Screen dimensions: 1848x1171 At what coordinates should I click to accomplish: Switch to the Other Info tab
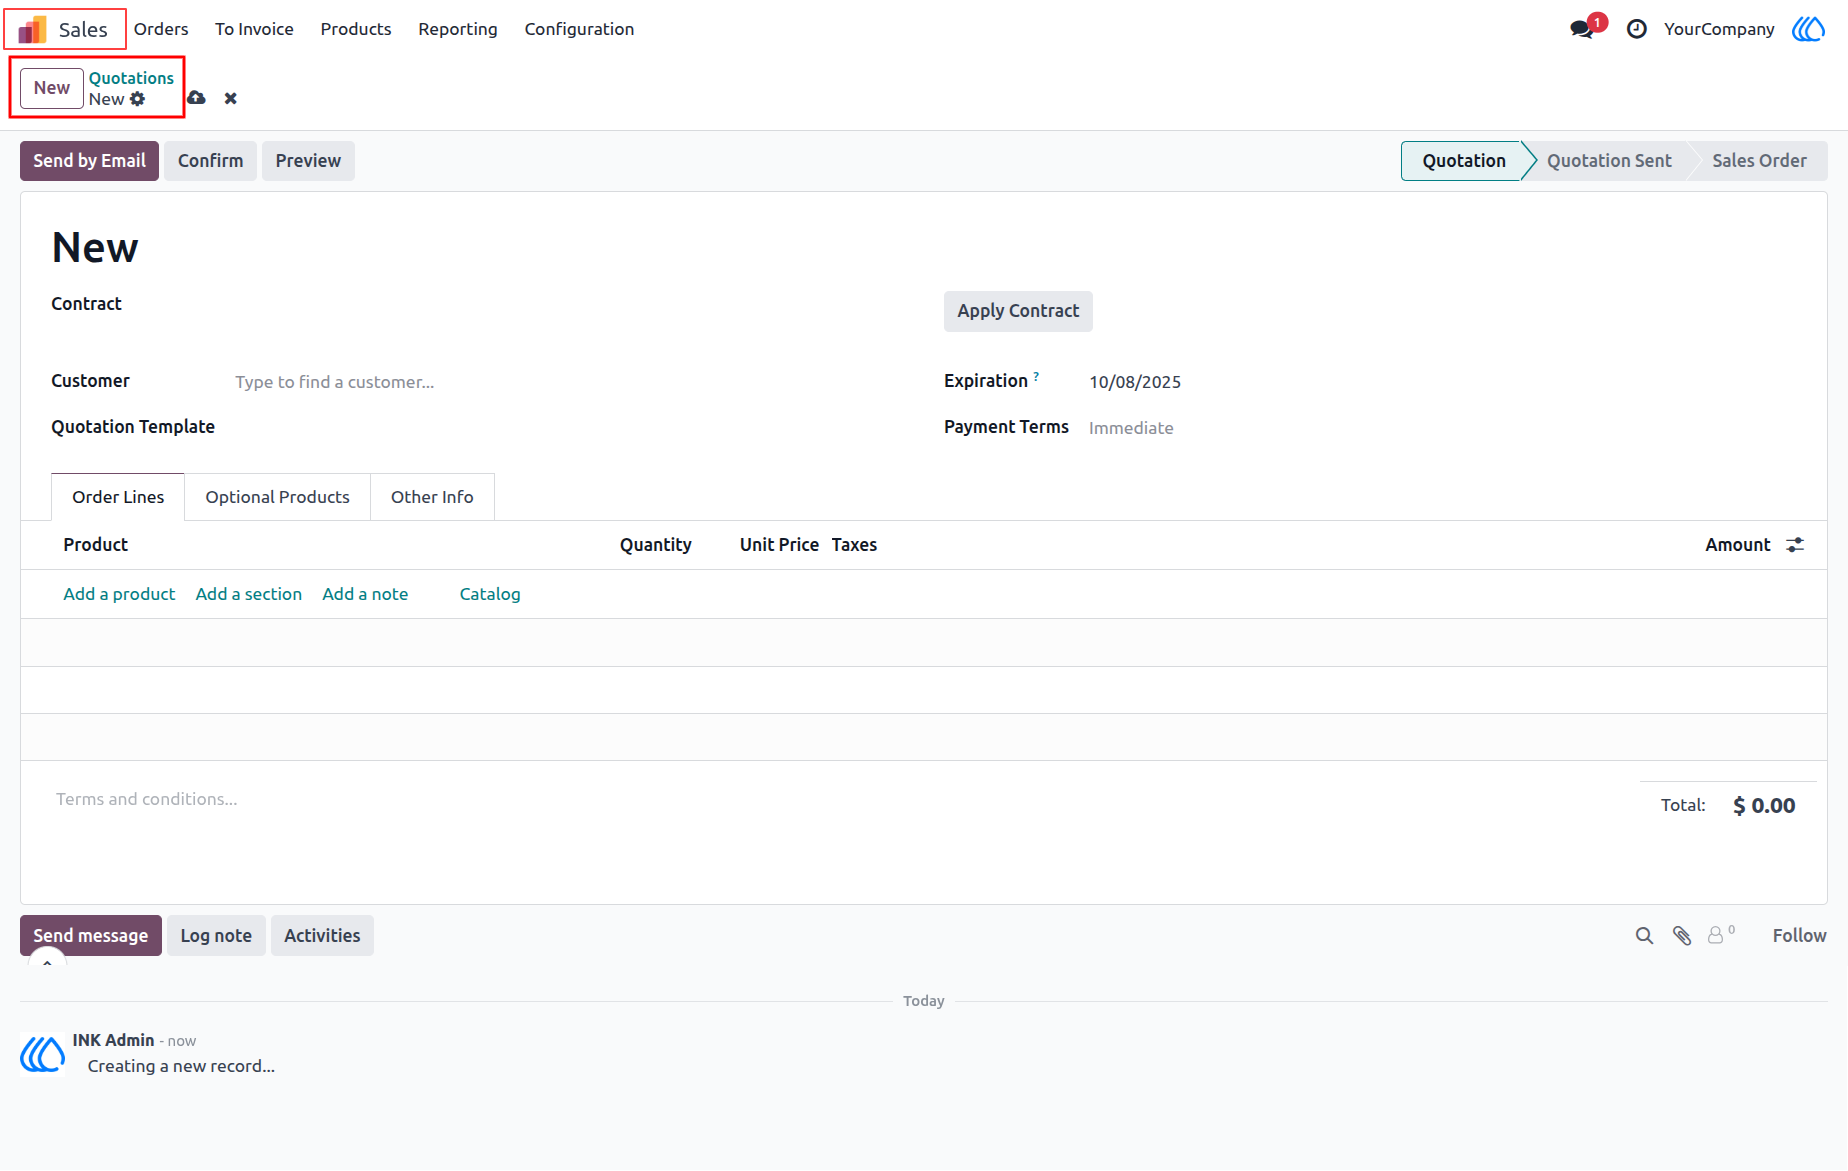click(432, 497)
